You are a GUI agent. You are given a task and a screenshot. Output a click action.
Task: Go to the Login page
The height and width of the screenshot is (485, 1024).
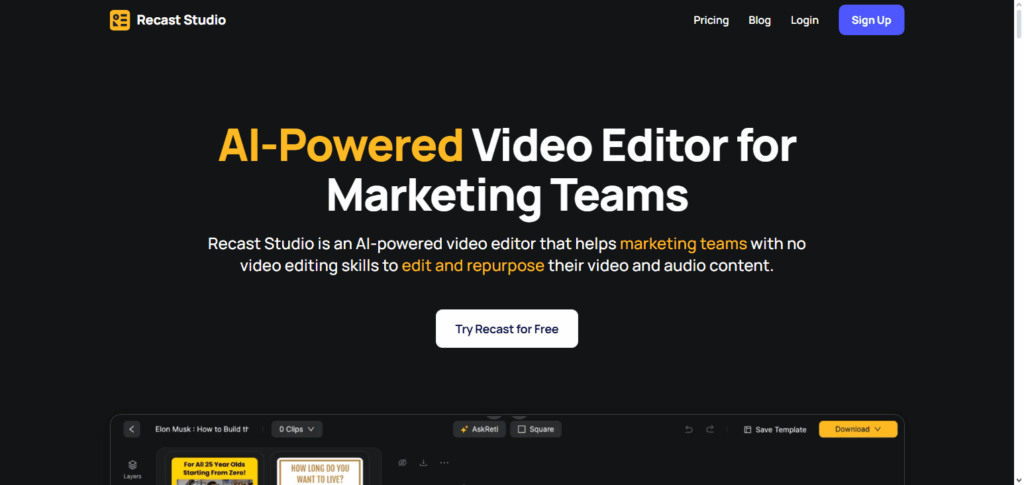[805, 20]
